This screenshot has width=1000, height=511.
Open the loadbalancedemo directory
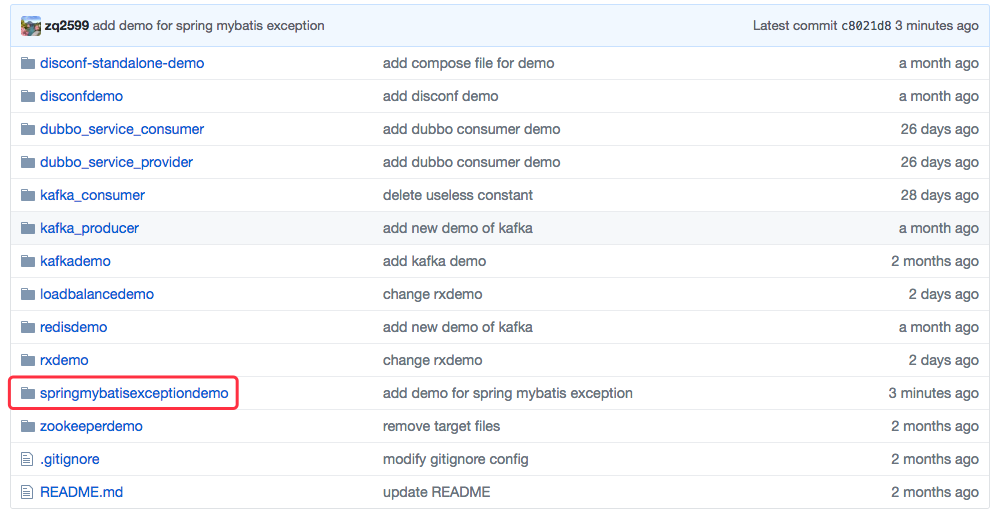click(97, 294)
